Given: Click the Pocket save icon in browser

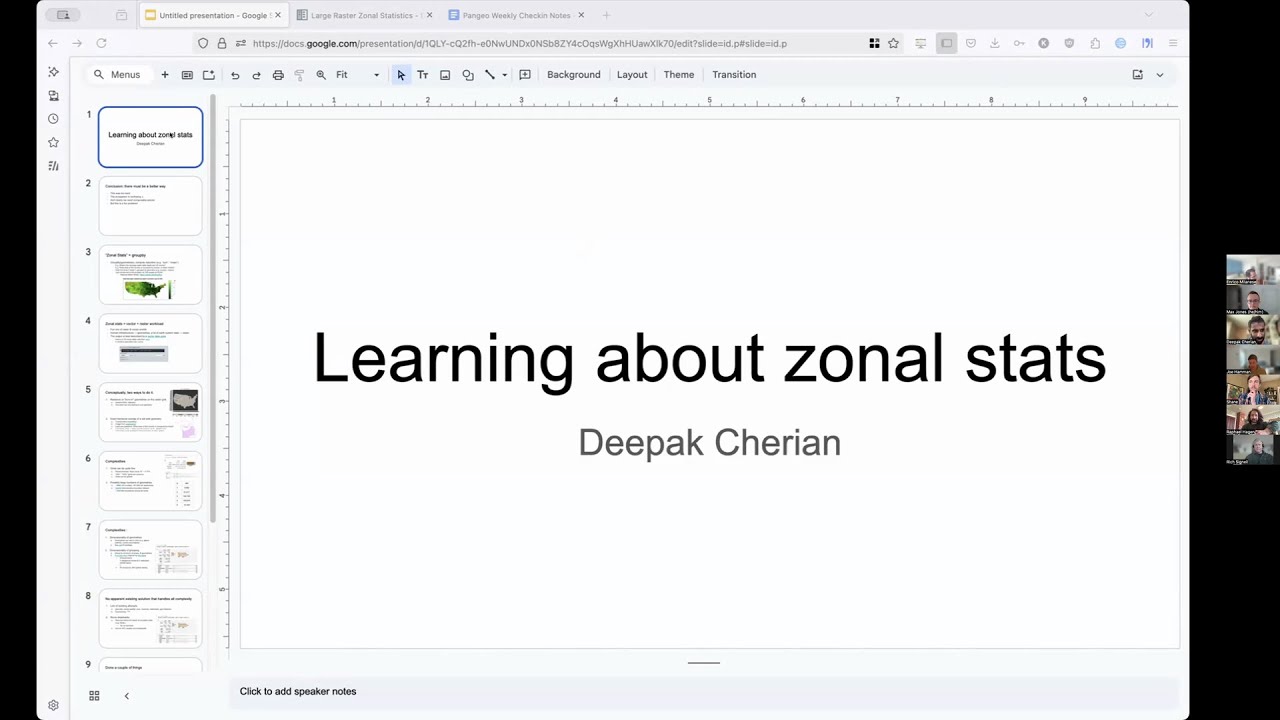Looking at the screenshot, I should click(x=970, y=43).
